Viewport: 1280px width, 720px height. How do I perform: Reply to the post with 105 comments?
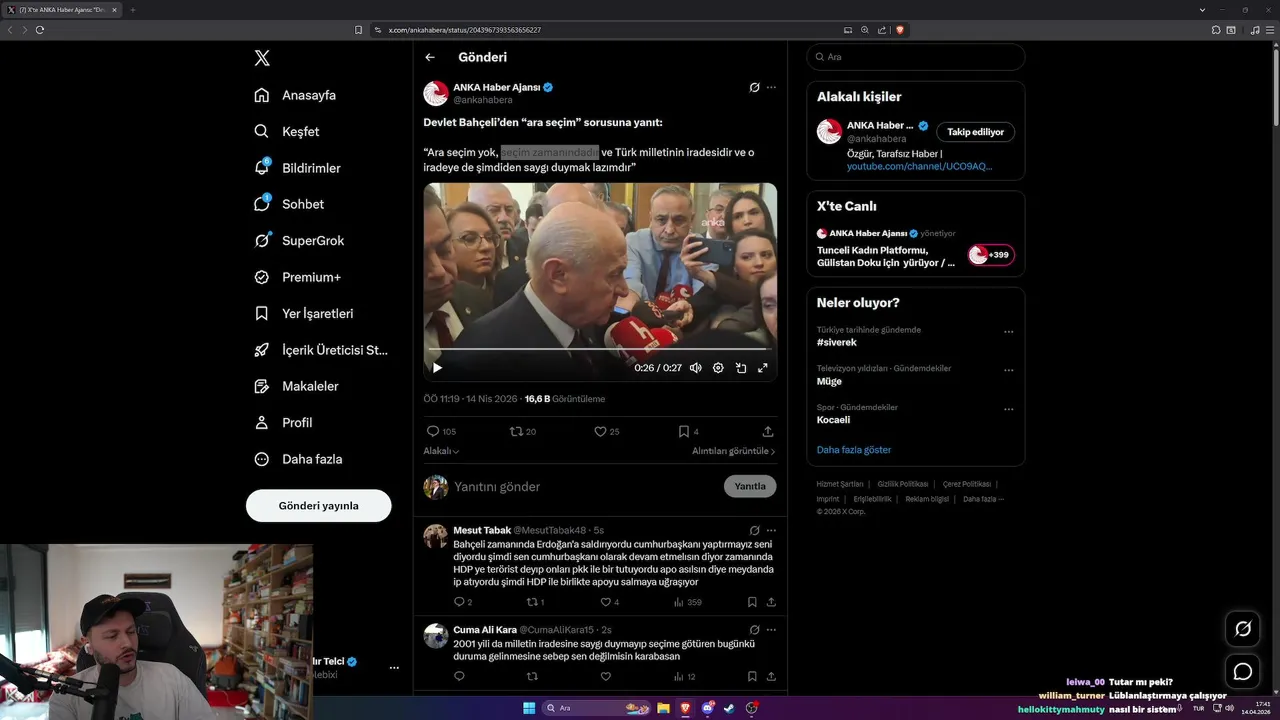[441, 431]
